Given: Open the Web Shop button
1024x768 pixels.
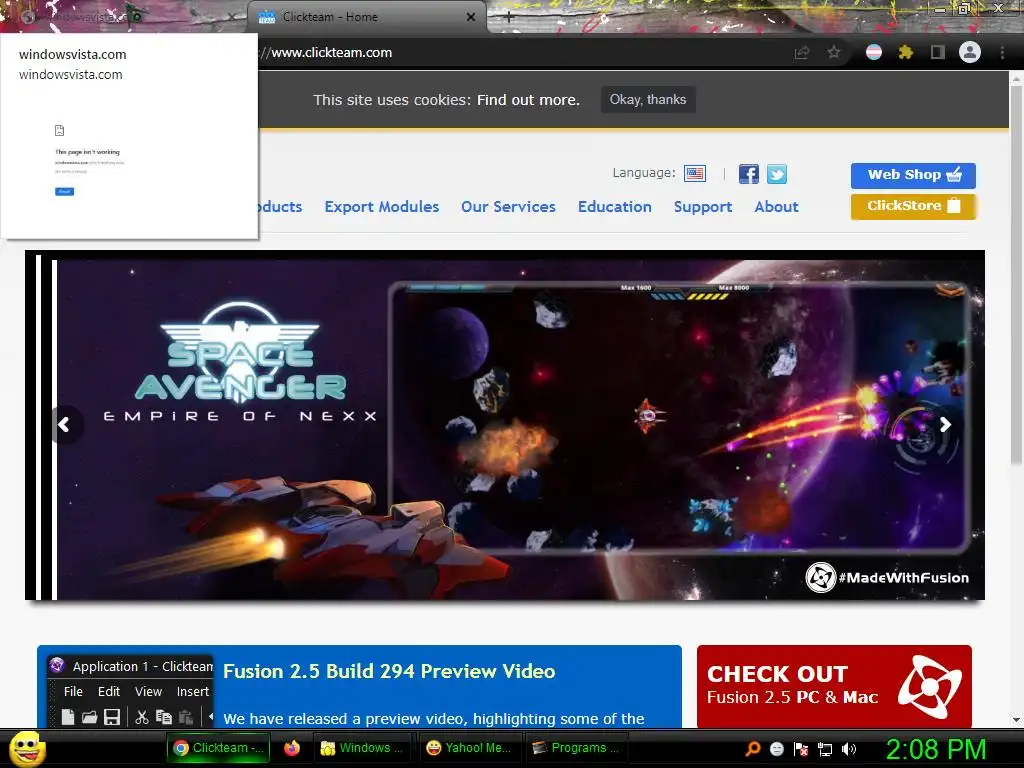Looking at the screenshot, I should [x=913, y=175].
